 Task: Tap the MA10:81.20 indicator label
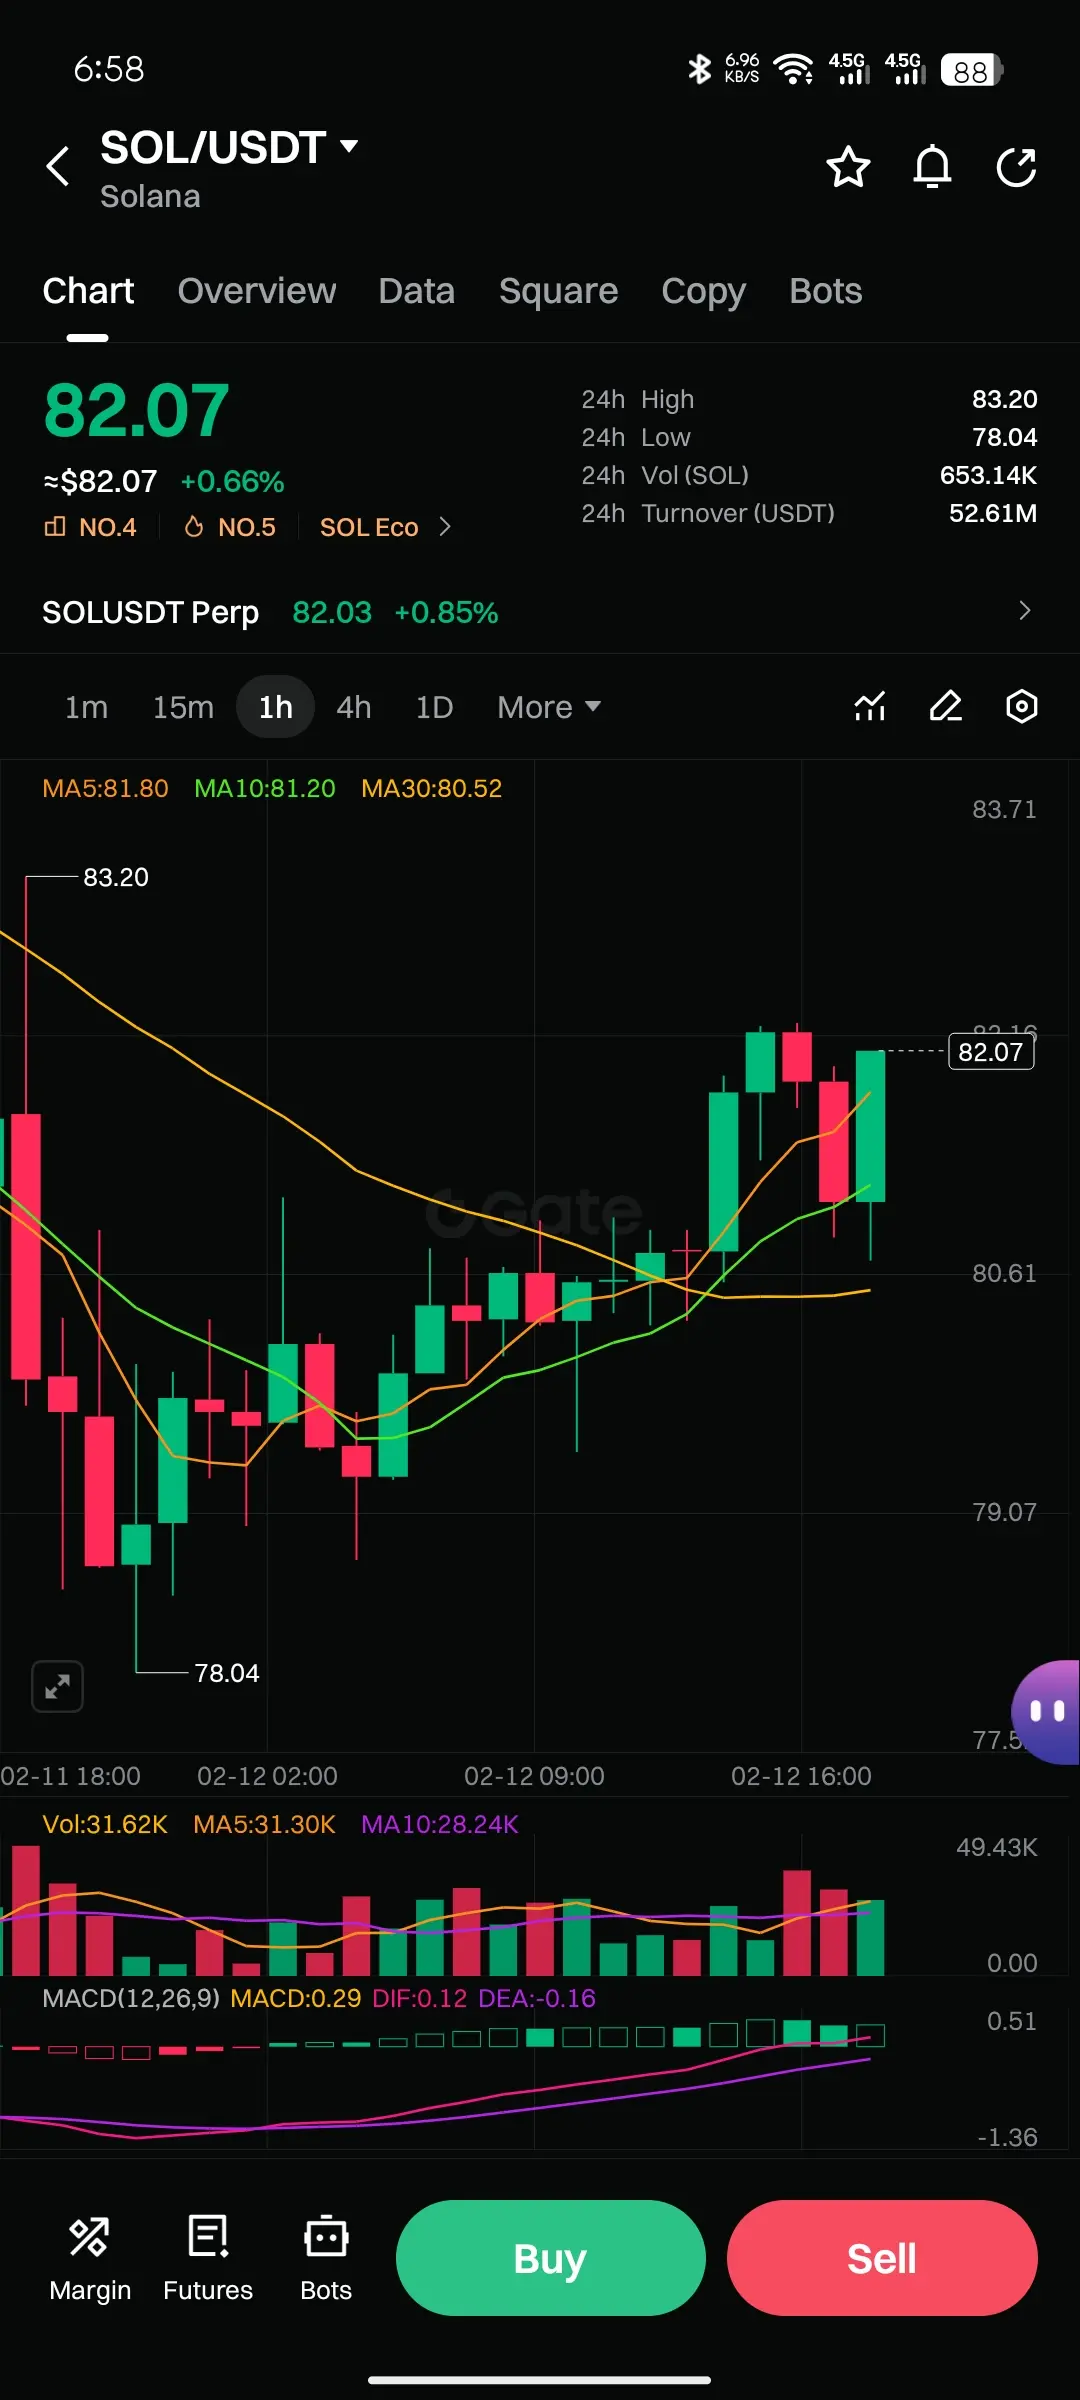[265, 788]
